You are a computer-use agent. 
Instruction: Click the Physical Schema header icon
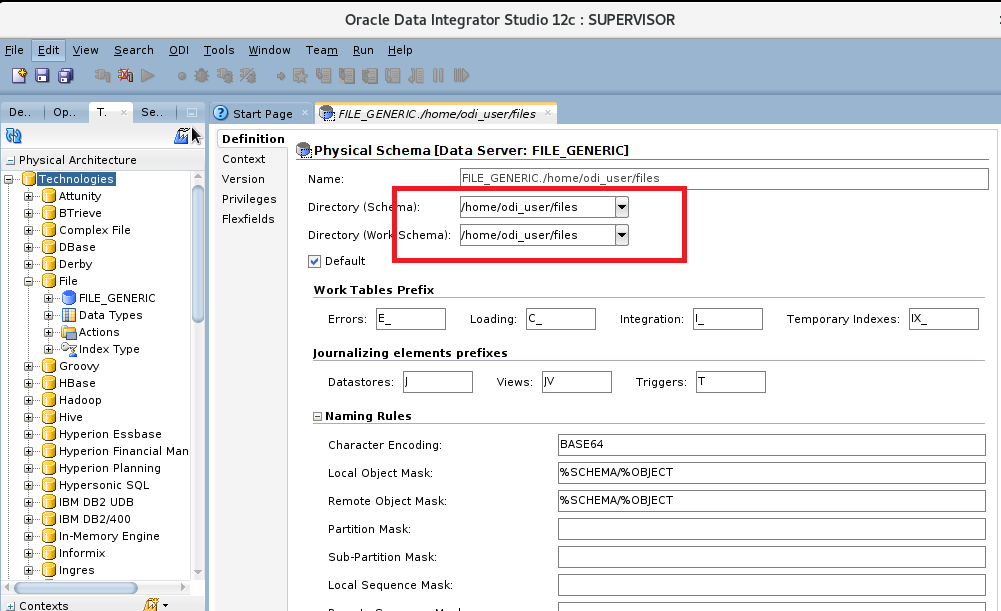coord(304,150)
